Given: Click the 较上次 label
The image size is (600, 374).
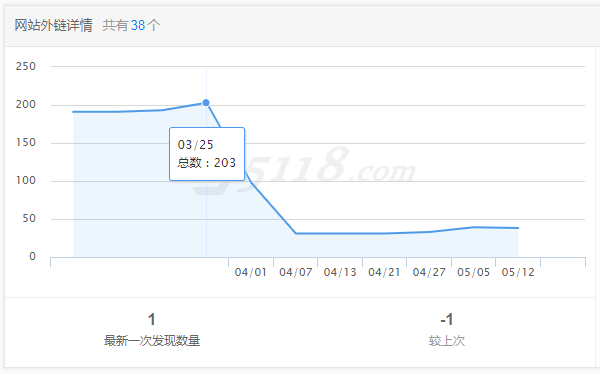Looking at the screenshot, I should pyautogui.click(x=447, y=340).
